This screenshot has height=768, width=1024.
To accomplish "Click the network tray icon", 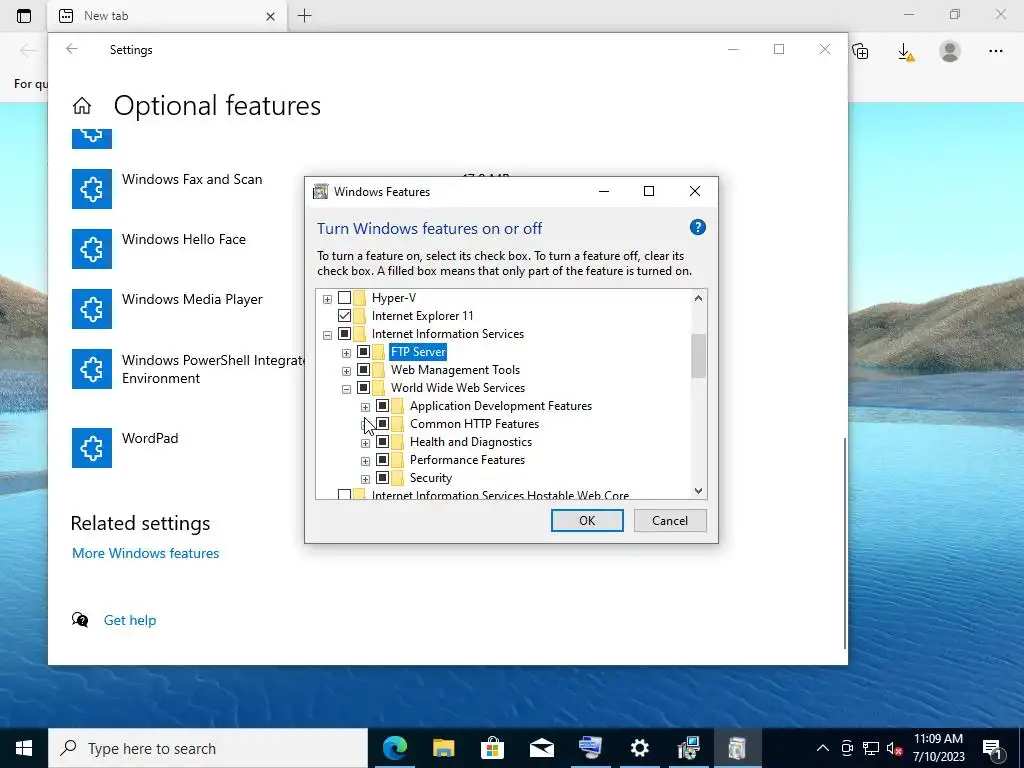I will pyautogui.click(x=871, y=748).
